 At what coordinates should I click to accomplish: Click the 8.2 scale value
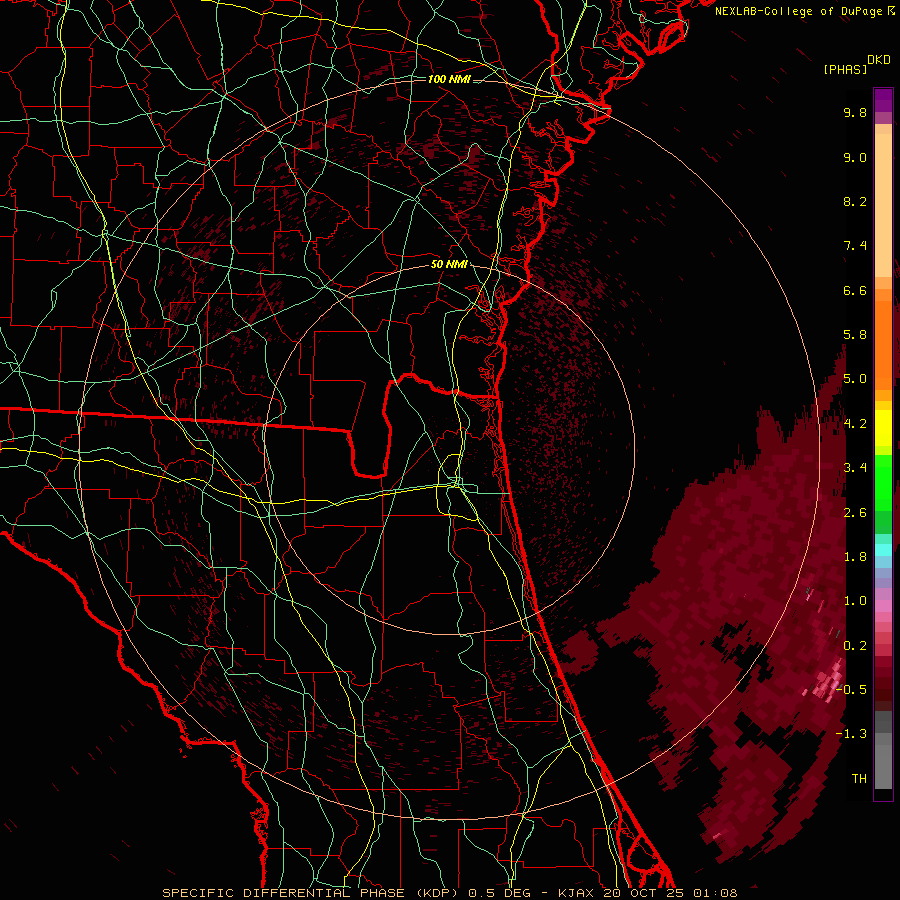[x=855, y=201]
